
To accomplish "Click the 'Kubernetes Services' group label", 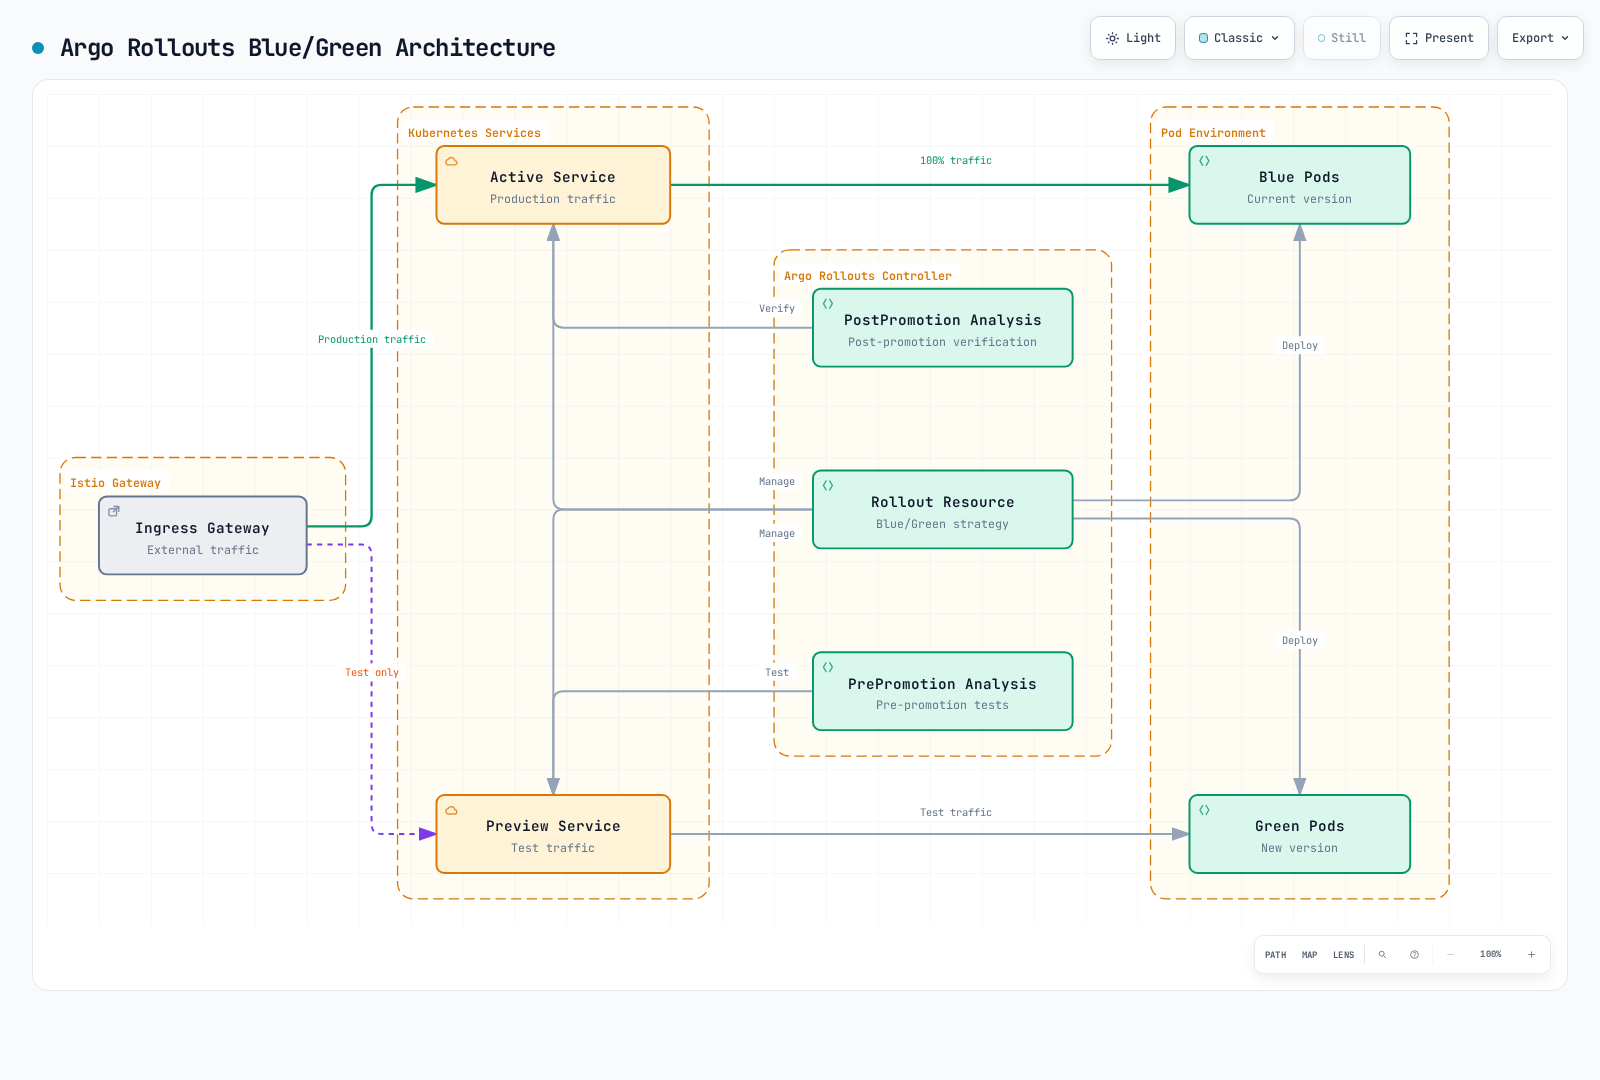I will pyautogui.click(x=474, y=133).
